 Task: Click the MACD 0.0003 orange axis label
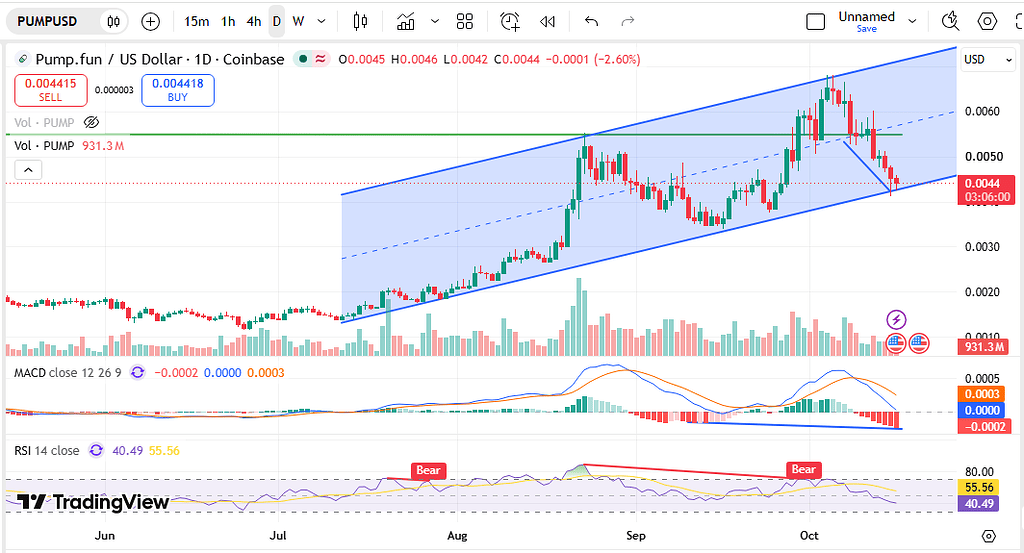[x=980, y=394]
